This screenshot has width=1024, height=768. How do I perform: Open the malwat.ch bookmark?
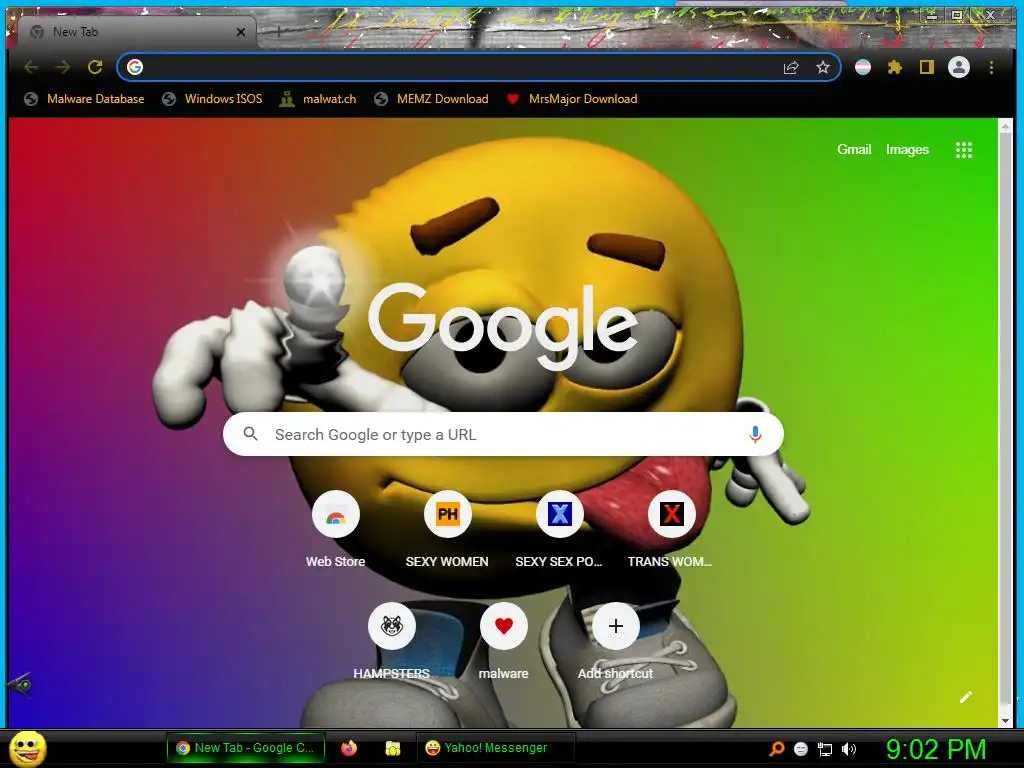318,99
